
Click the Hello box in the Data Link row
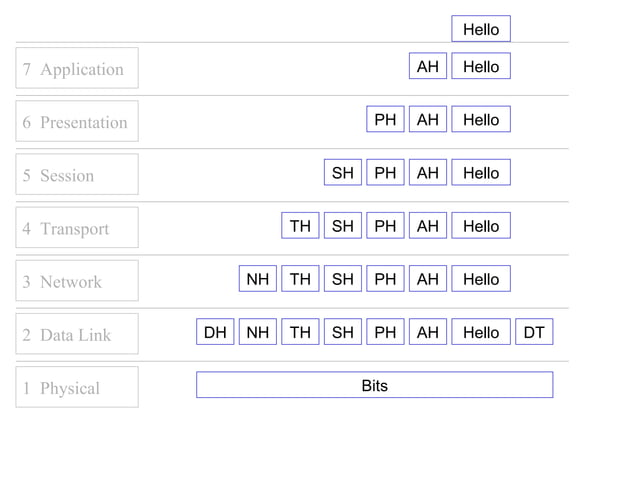481,332
